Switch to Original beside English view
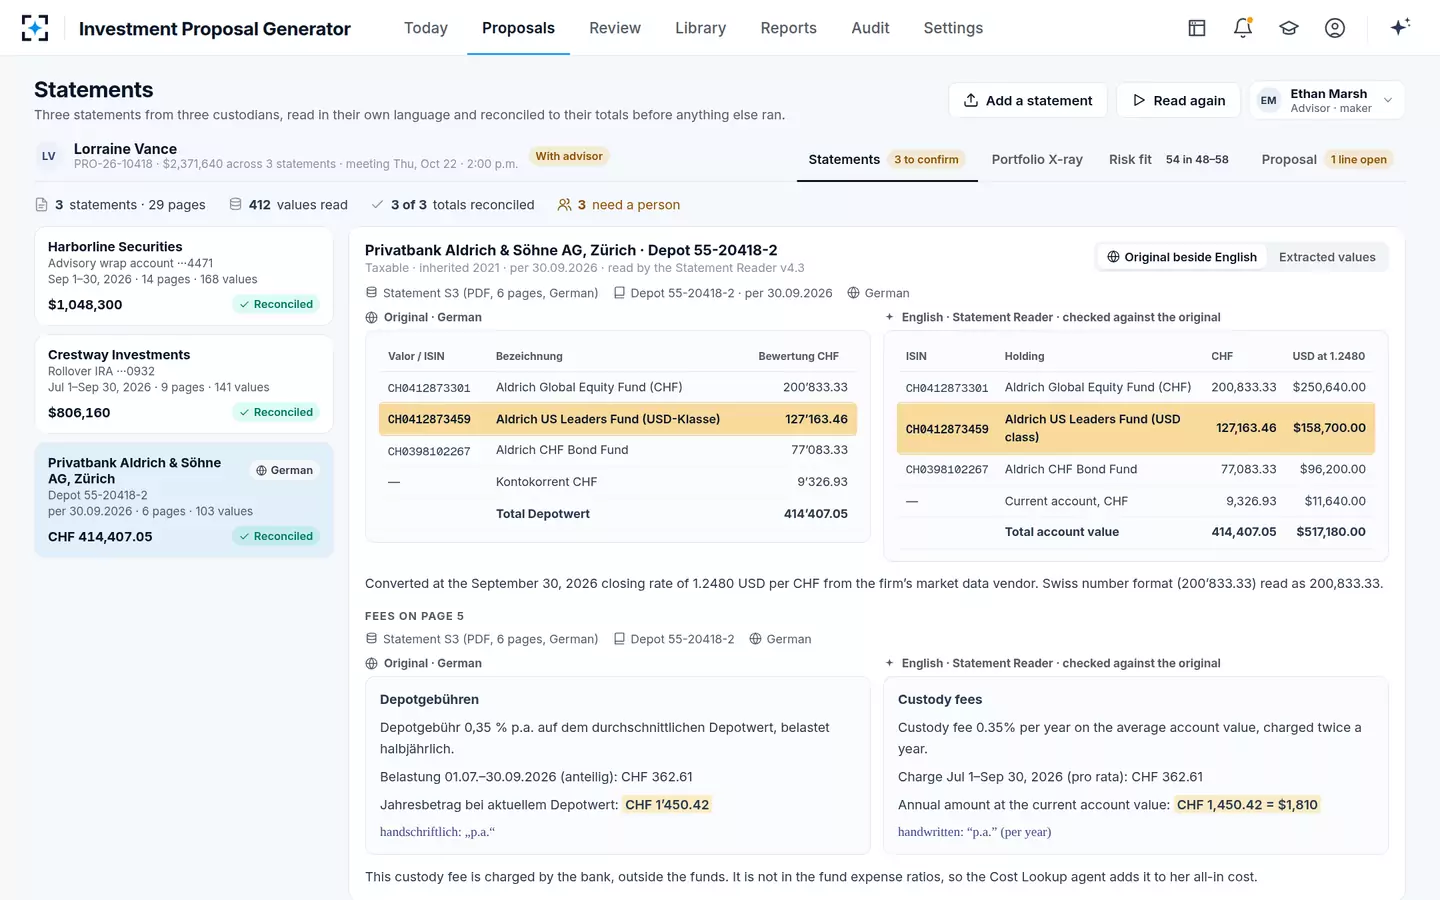The image size is (1440, 900). tap(1182, 257)
